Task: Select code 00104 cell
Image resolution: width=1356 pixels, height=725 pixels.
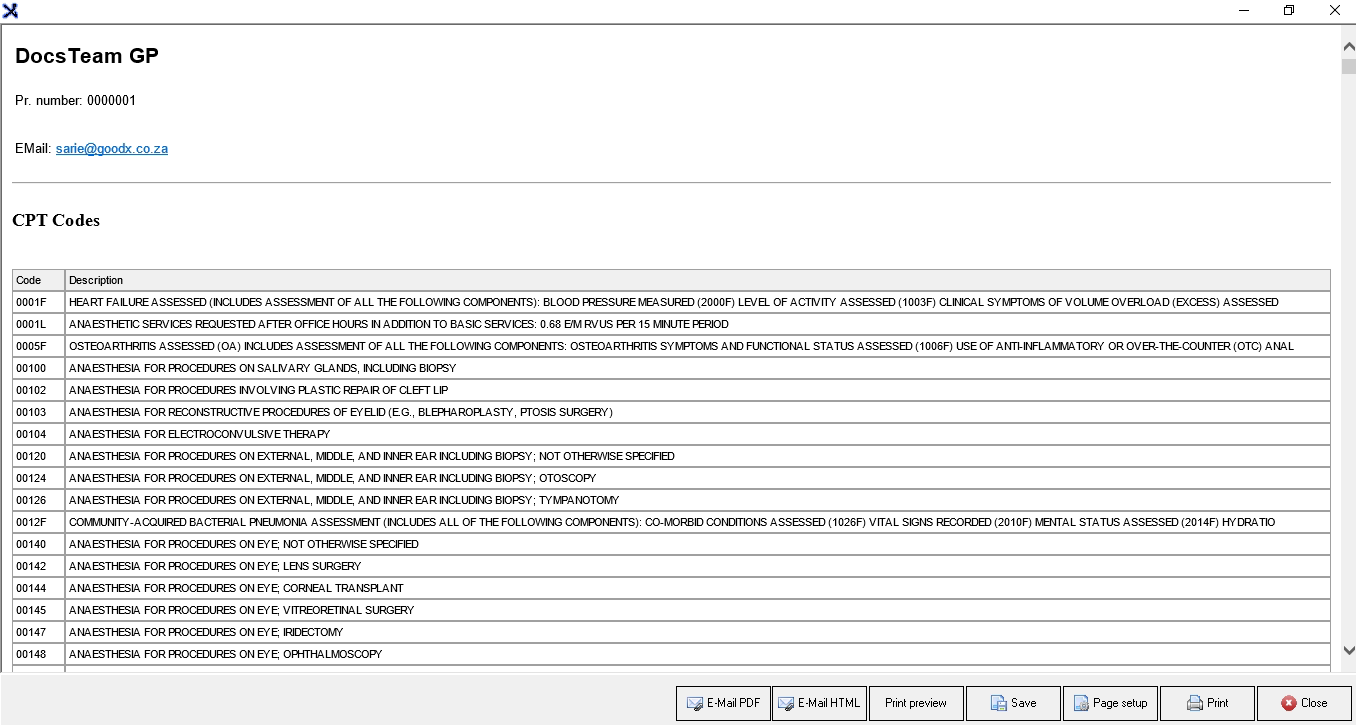Action: point(39,434)
